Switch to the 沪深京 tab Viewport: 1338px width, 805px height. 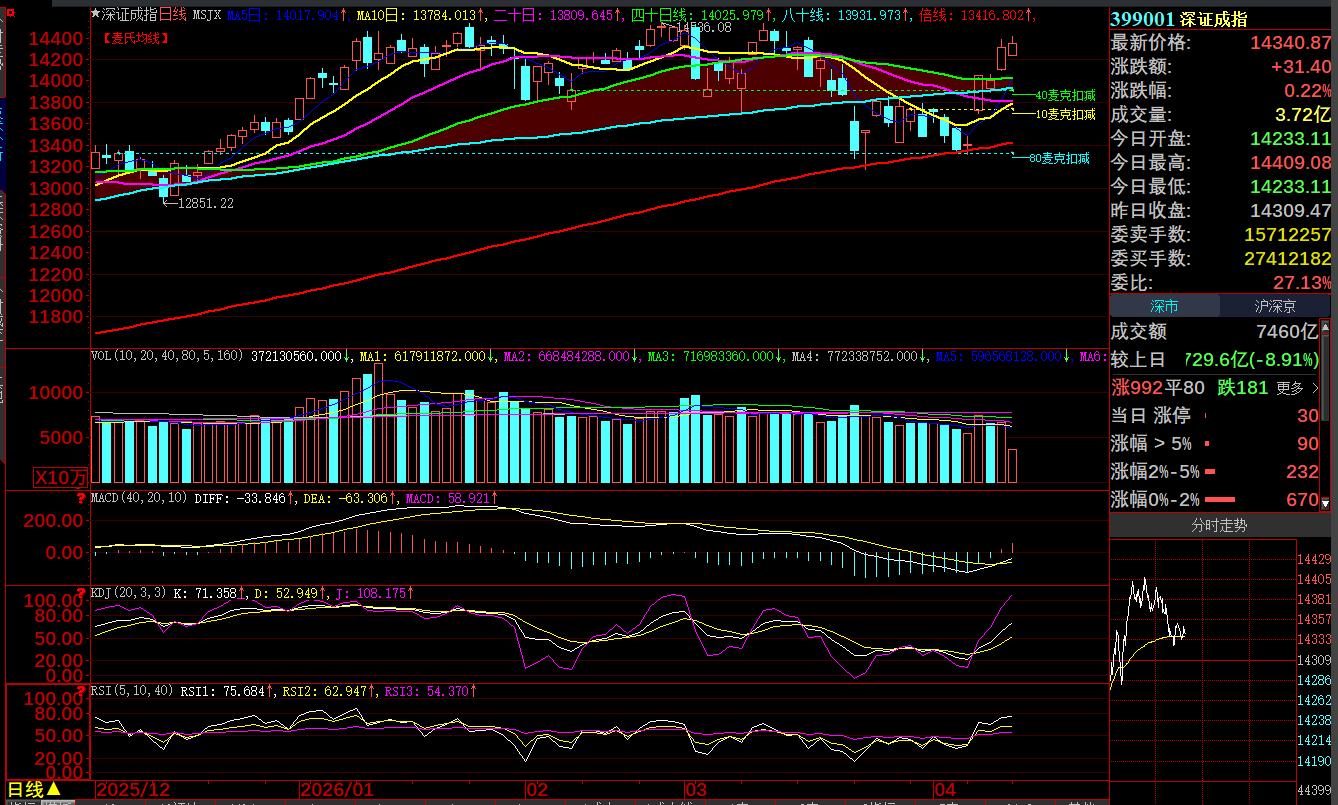point(1274,306)
